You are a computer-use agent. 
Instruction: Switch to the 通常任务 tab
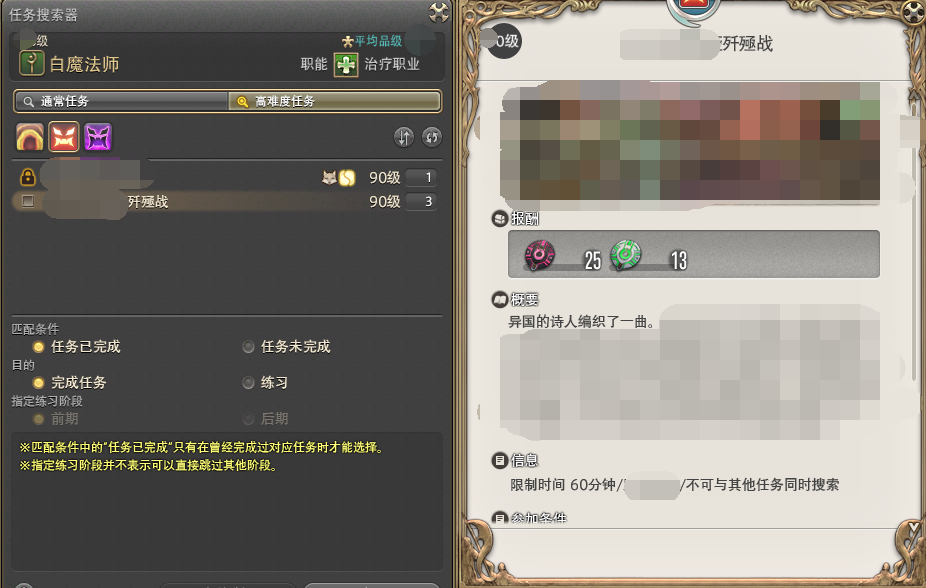point(122,102)
